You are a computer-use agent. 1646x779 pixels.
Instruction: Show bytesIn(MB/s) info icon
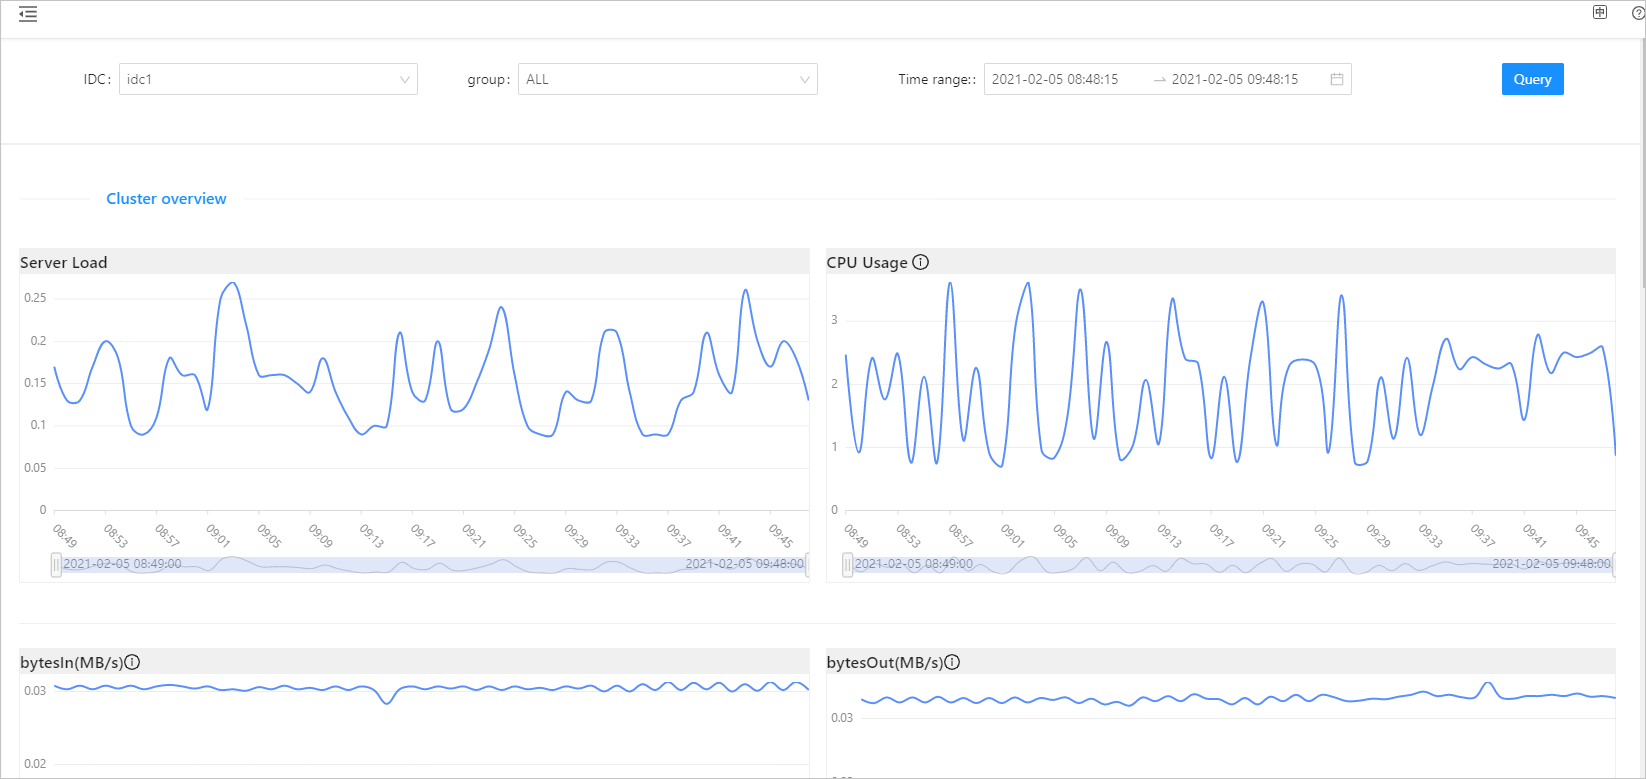tap(132, 662)
